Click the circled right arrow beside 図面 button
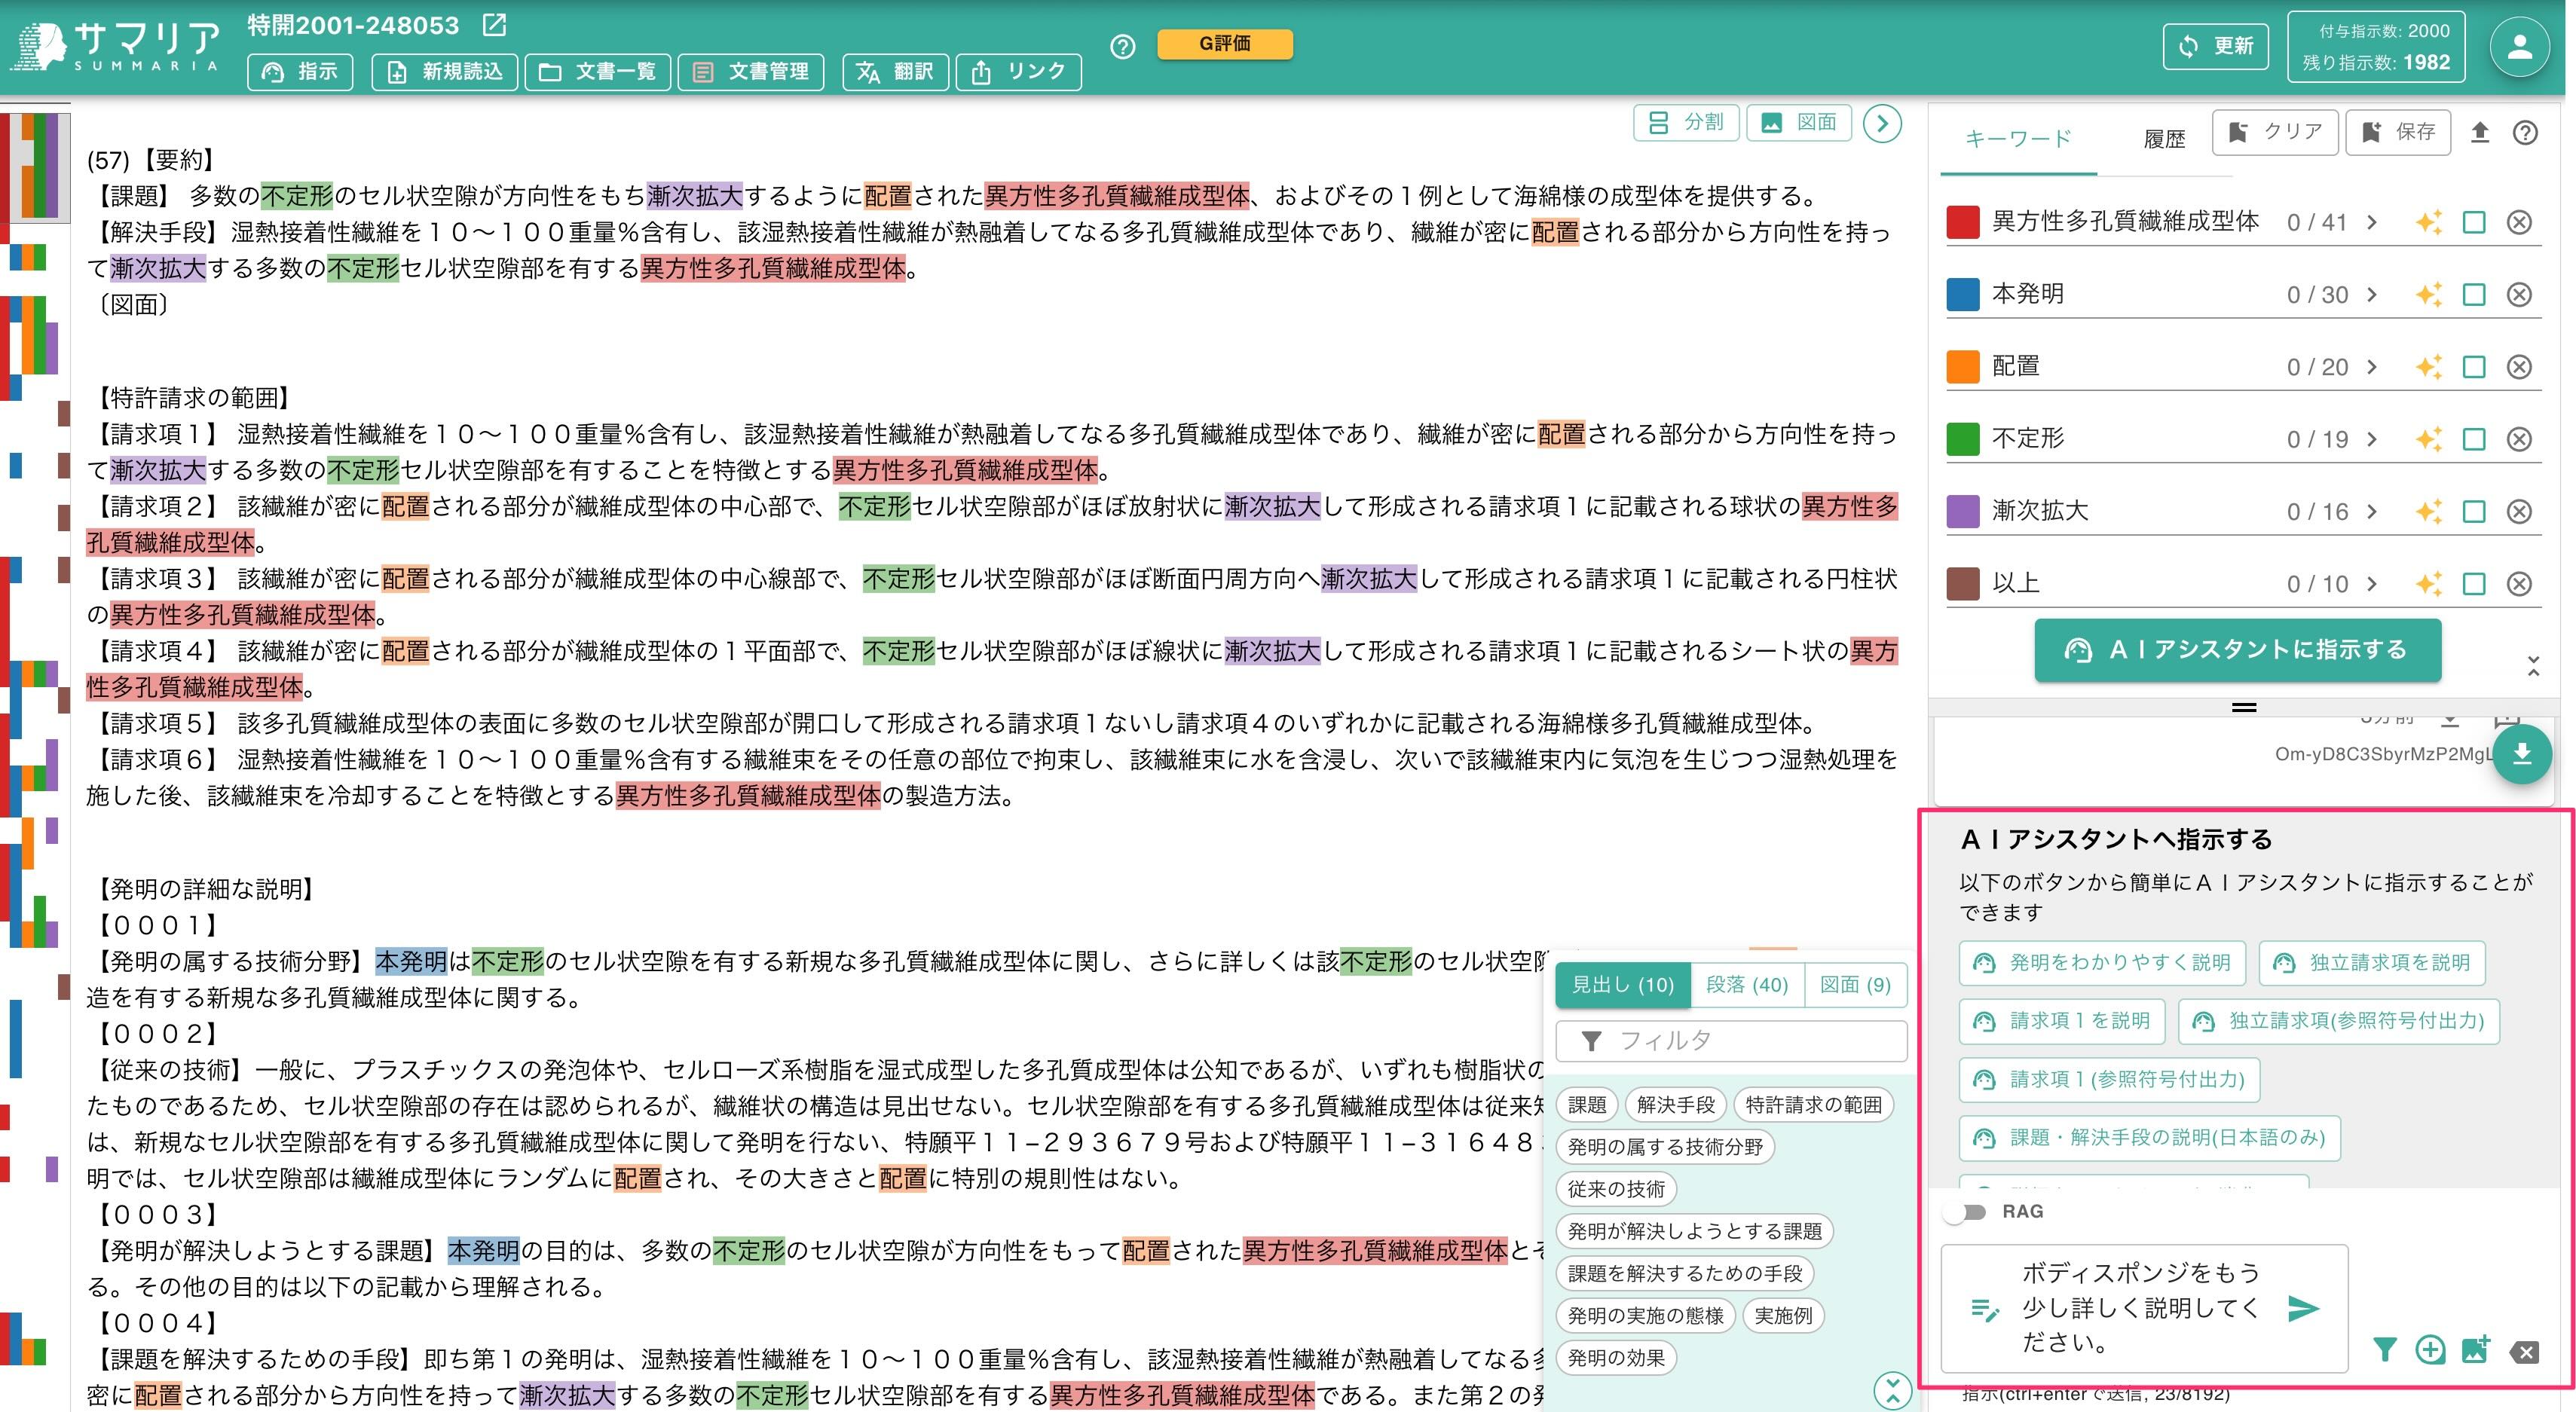 [1882, 123]
